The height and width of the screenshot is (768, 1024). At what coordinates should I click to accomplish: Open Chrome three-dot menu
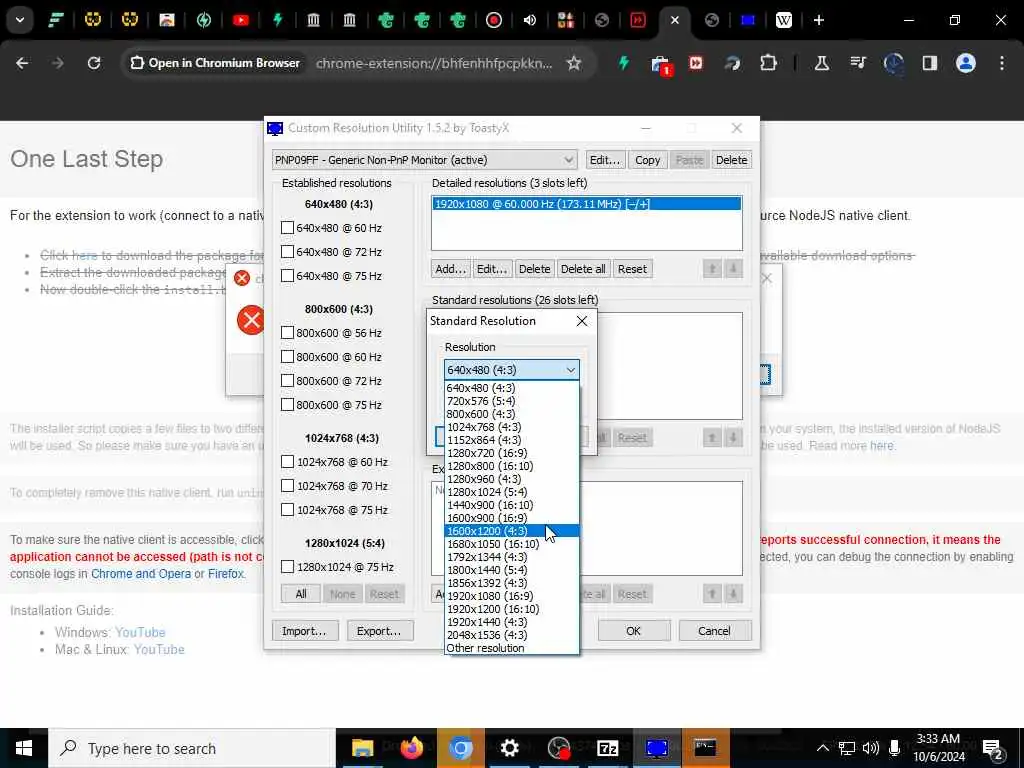click(x=1002, y=63)
